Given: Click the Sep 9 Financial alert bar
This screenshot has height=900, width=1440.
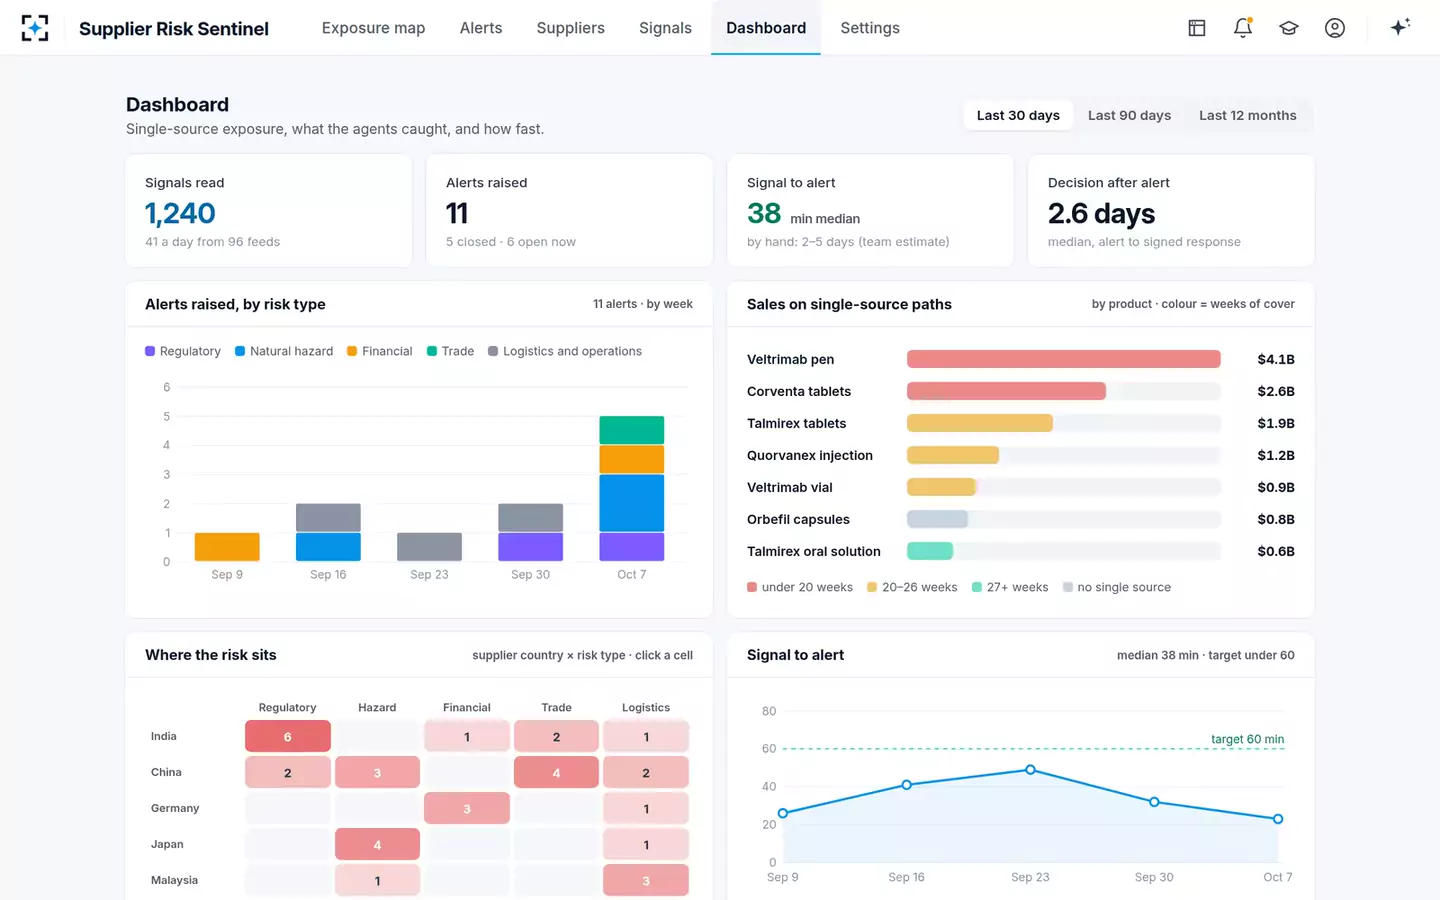Looking at the screenshot, I should (227, 547).
